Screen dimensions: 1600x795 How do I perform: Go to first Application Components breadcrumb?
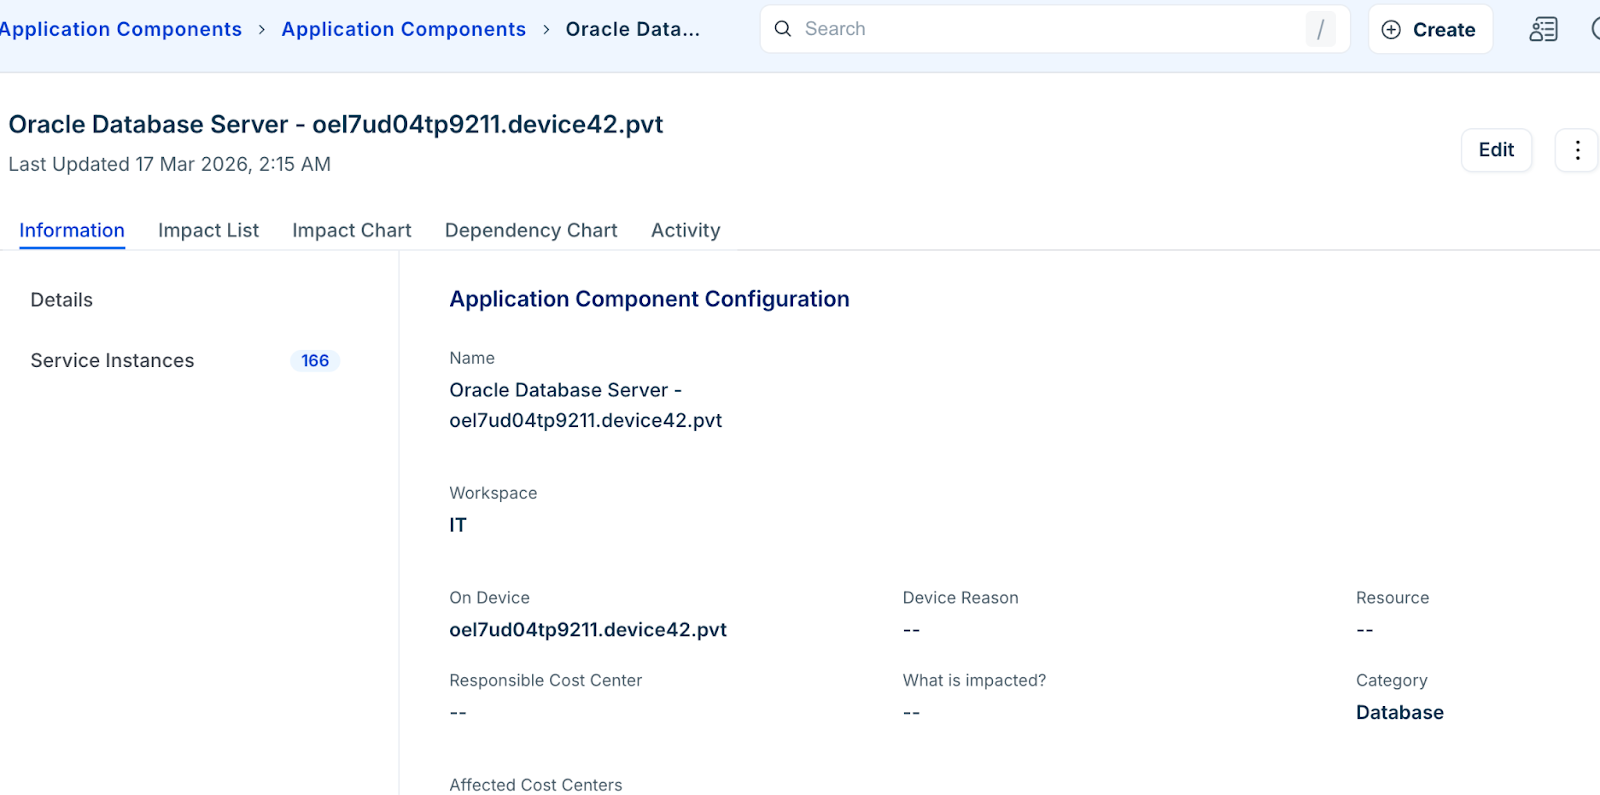pos(120,29)
